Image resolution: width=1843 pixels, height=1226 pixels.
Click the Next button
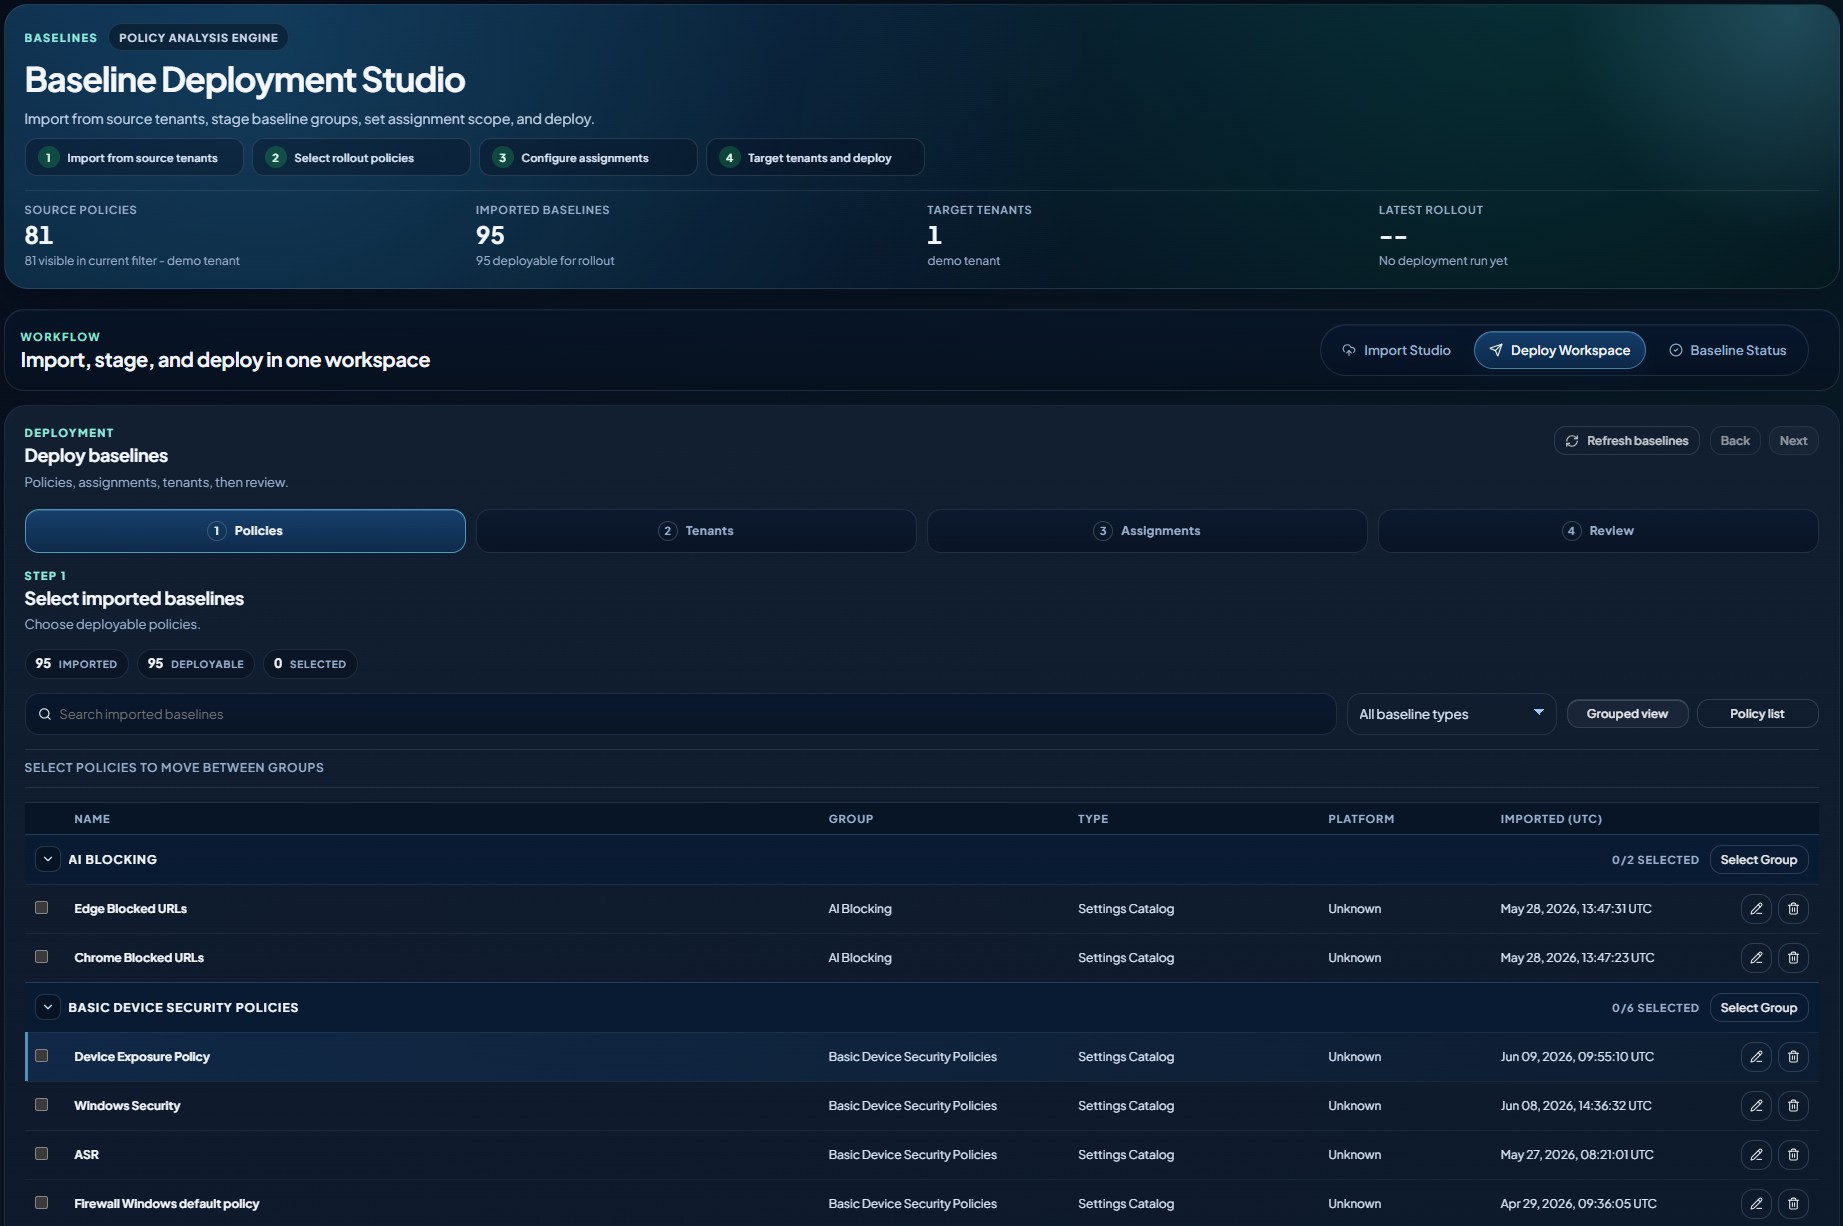pos(1793,441)
